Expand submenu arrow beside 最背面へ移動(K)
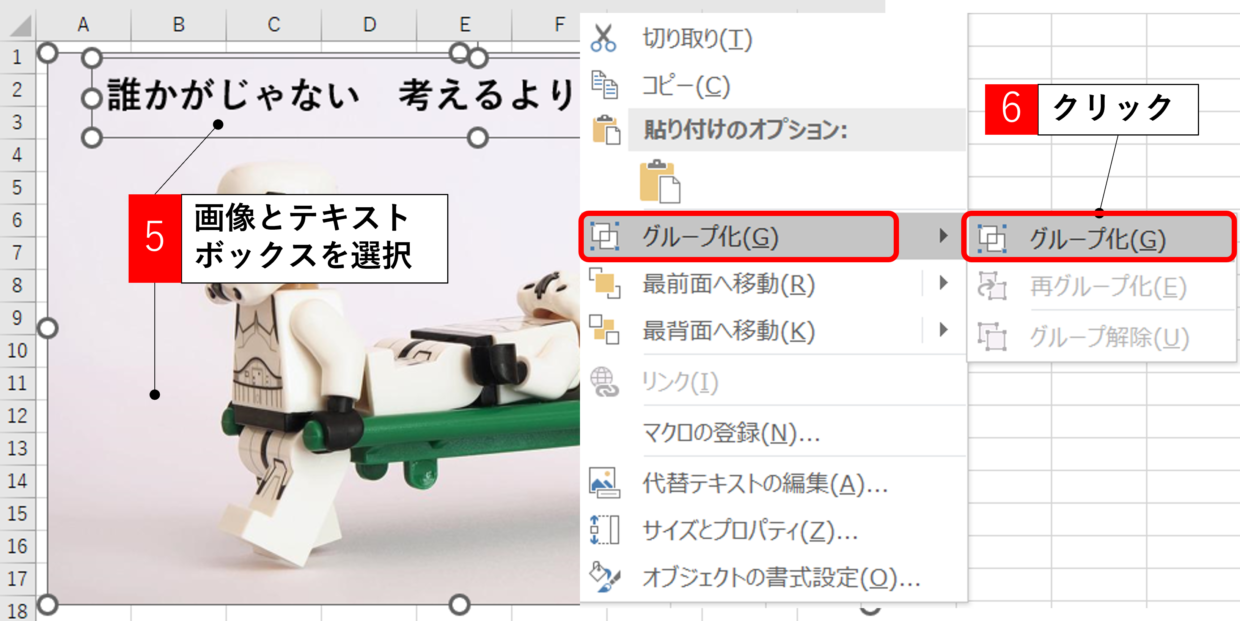1240x621 pixels. (942, 330)
